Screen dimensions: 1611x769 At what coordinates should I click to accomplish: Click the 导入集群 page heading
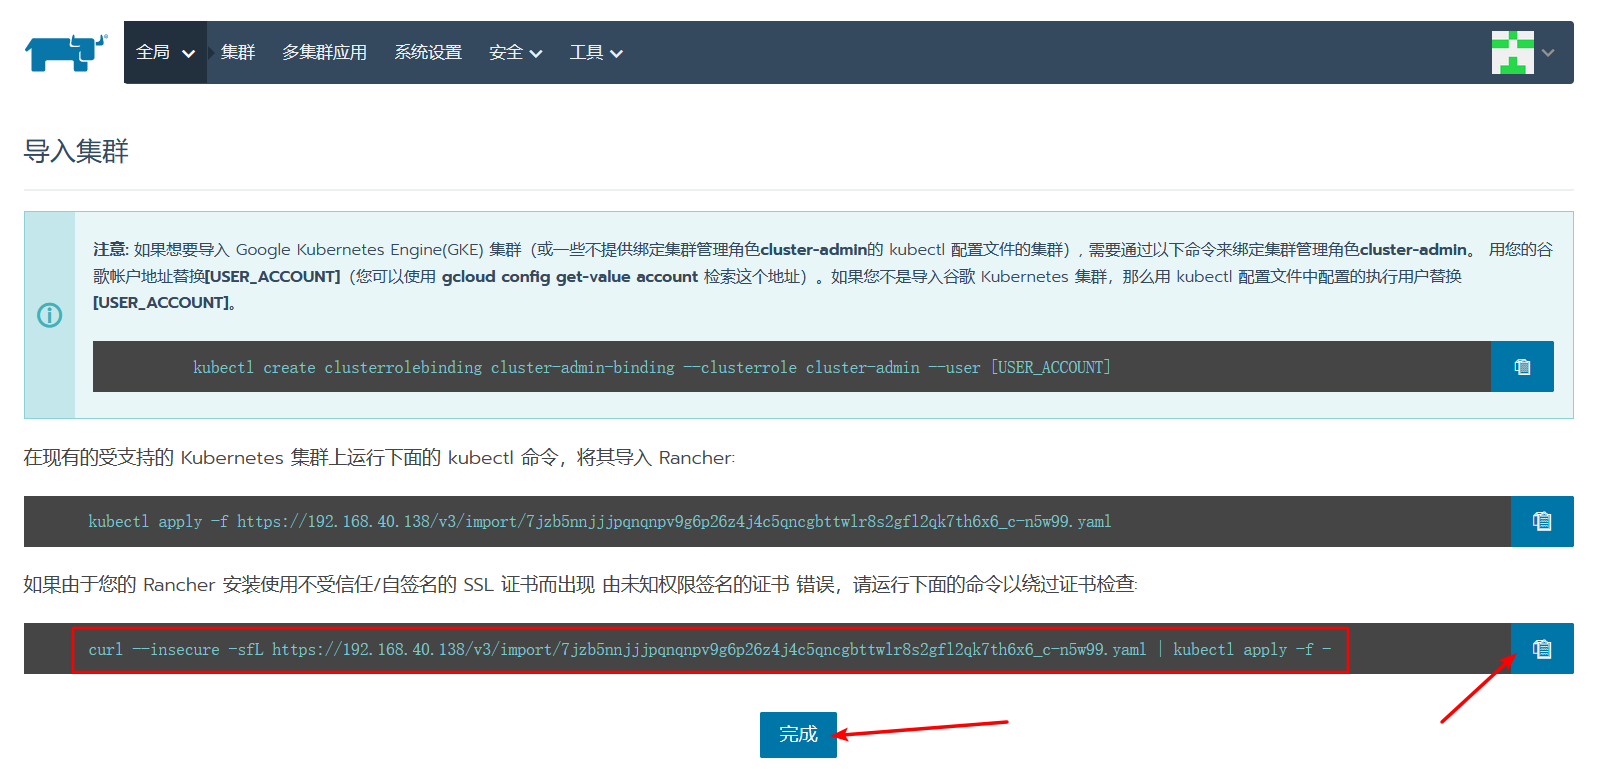(x=76, y=152)
